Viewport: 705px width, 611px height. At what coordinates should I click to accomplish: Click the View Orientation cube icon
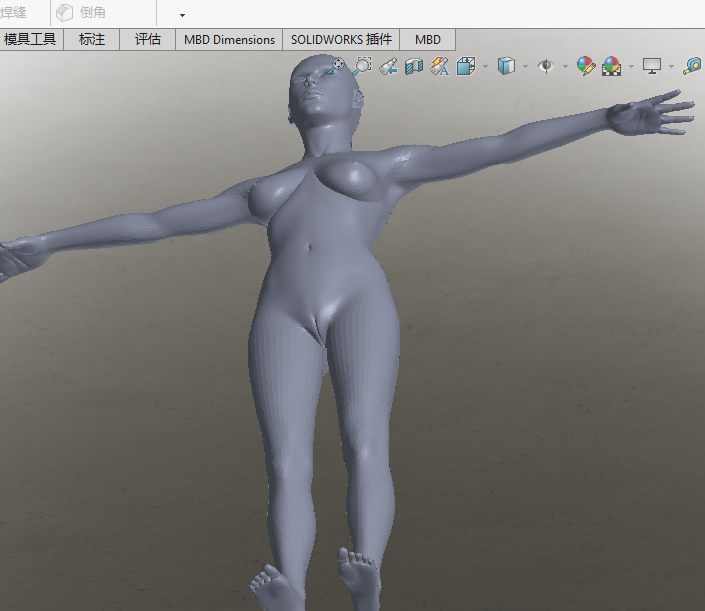466,66
